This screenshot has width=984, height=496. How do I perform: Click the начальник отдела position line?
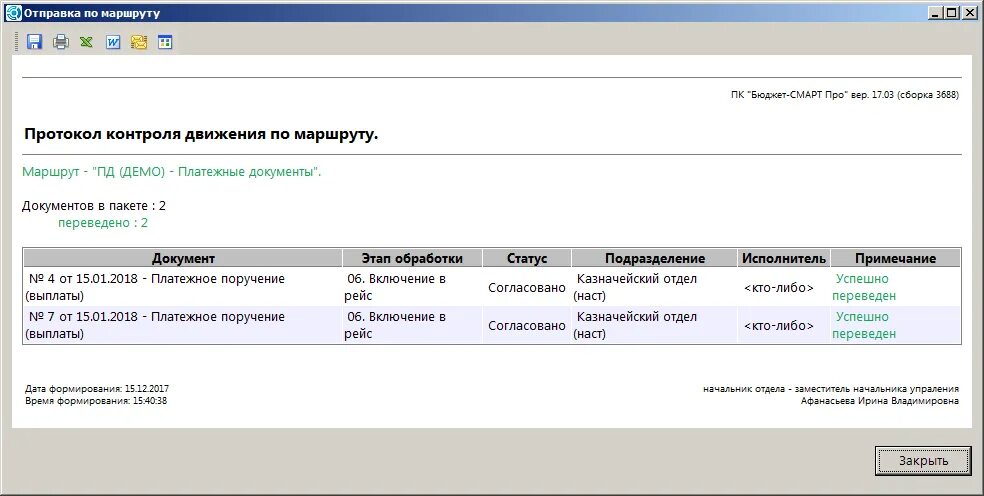point(831,389)
